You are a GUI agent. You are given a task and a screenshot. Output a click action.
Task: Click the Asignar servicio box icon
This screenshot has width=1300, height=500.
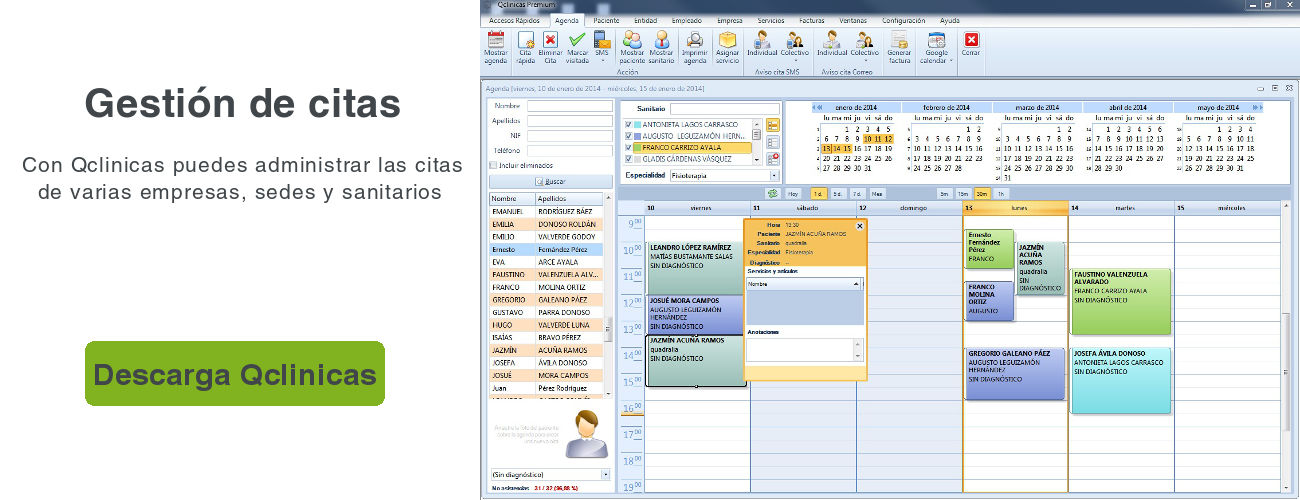point(727,47)
